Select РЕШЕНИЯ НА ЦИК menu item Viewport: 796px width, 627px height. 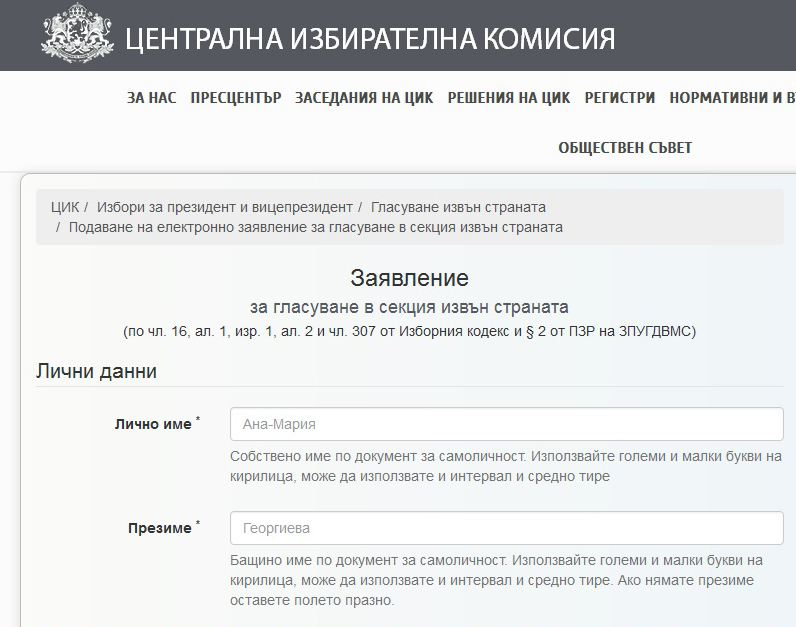tap(508, 98)
